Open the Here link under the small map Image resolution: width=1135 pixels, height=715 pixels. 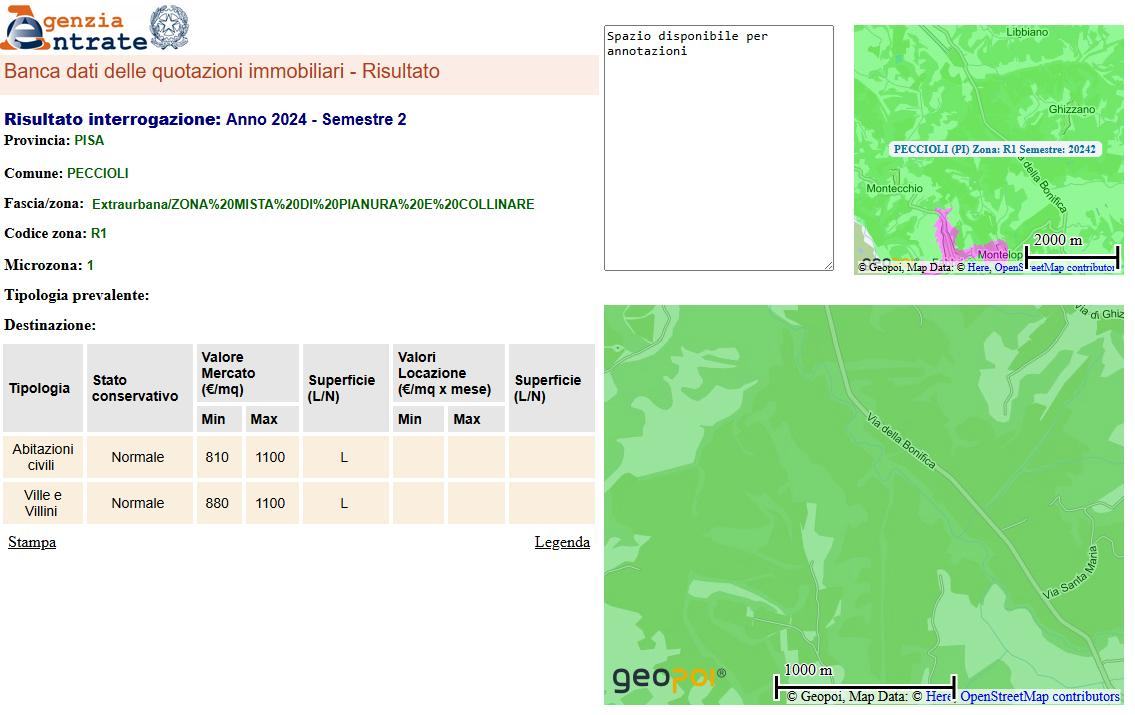tap(977, 267)
